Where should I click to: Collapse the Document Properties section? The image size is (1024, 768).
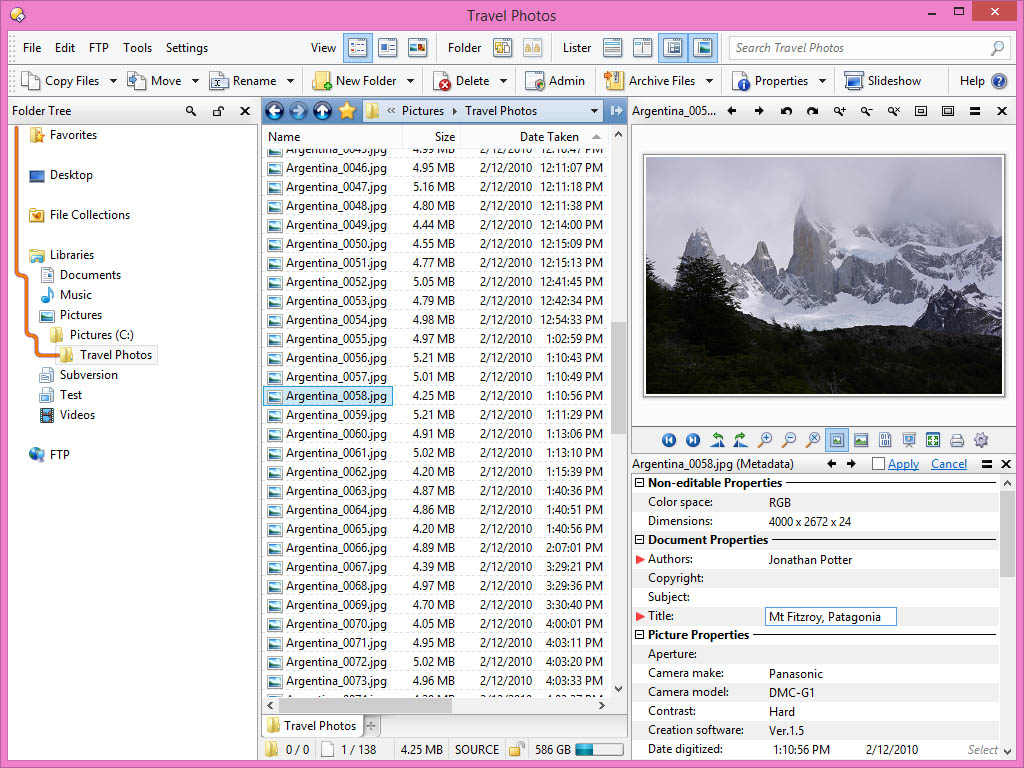pos(640,540)
